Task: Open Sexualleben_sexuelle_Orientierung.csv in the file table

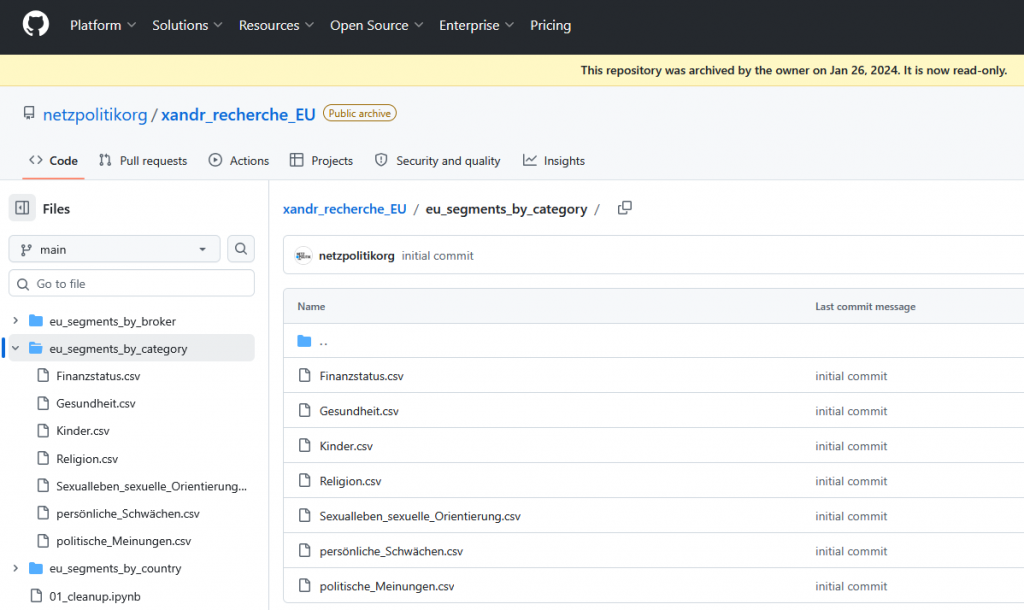Action: pyautogui.click(x=420, y=516)
